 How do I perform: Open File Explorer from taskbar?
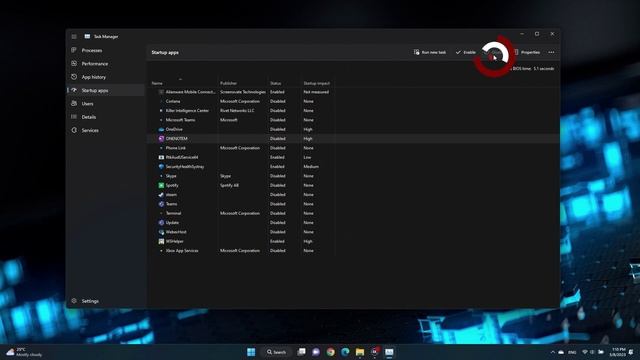360,352
